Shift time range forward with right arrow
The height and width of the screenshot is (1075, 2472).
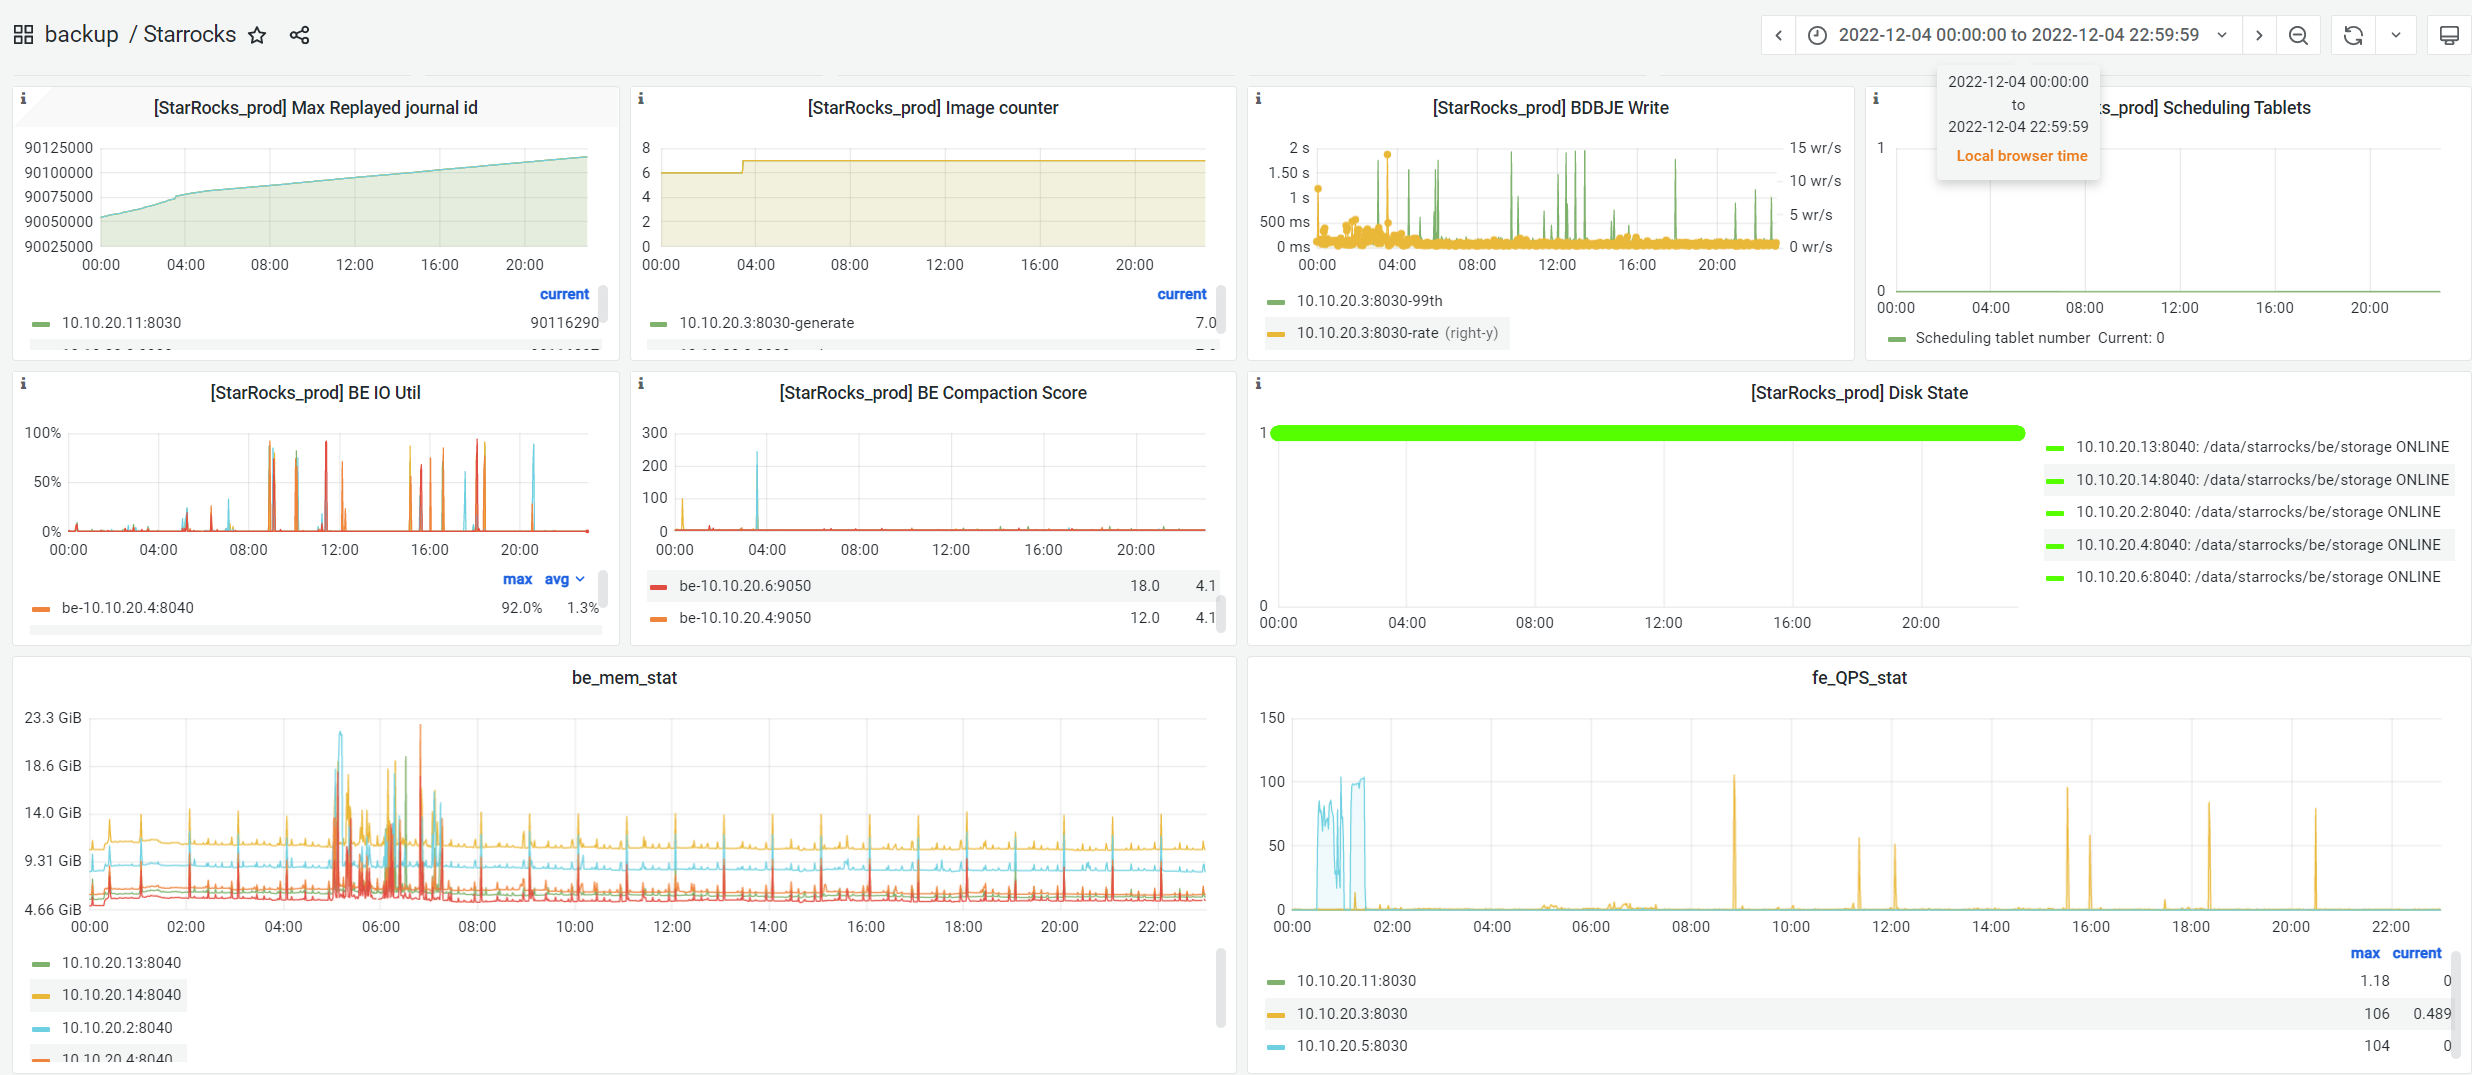pyautogui.click(x=2259, y=35)
